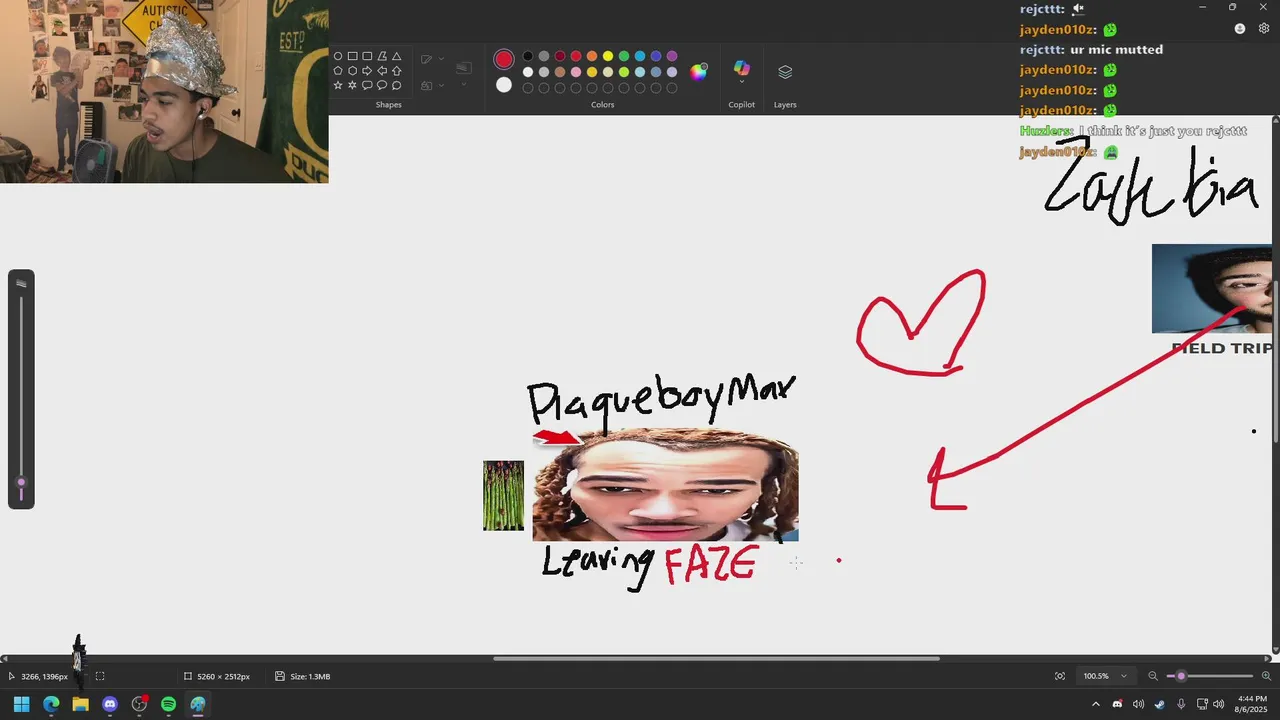Viewport: 1280px width, 720px height.
Task: Select the five-point star shape
Action: [x=338, y=86]
